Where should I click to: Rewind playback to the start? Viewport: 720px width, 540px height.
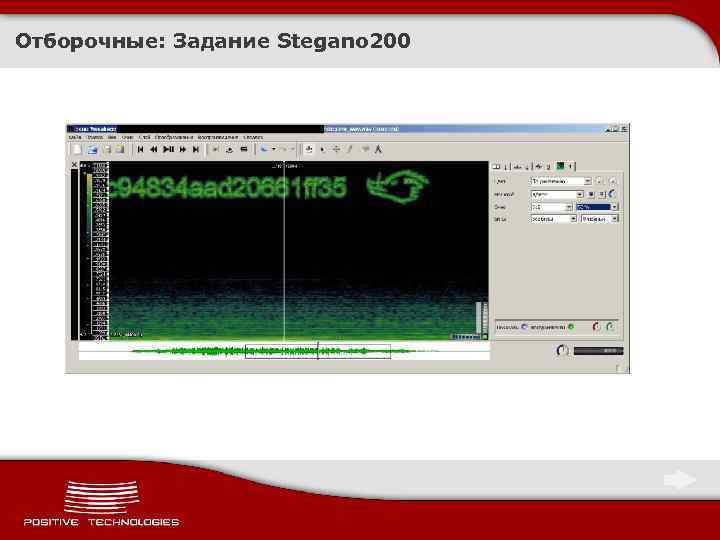click(141, 149)
